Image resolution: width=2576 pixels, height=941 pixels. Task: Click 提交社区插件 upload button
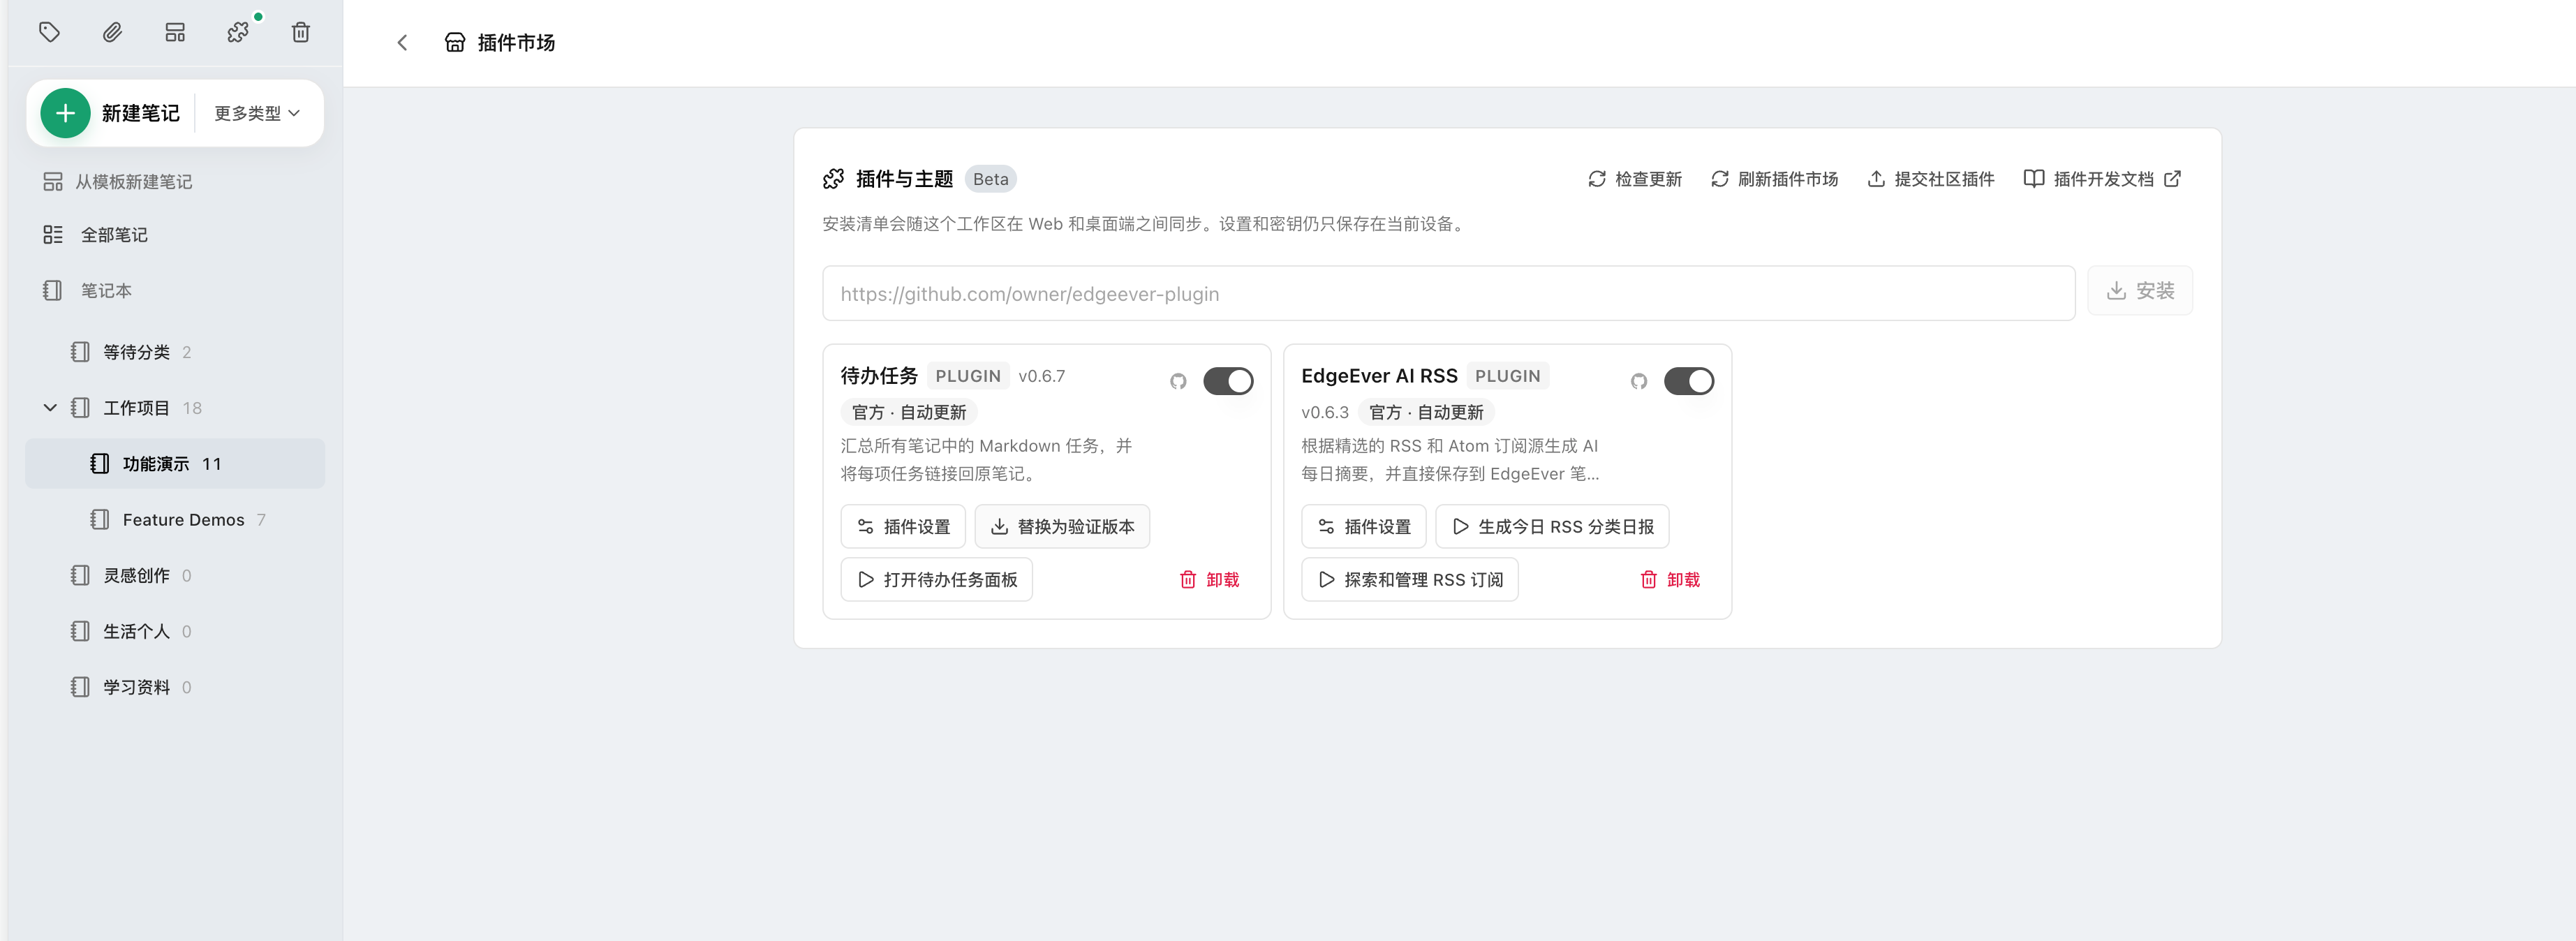(x=1931, y=179)
